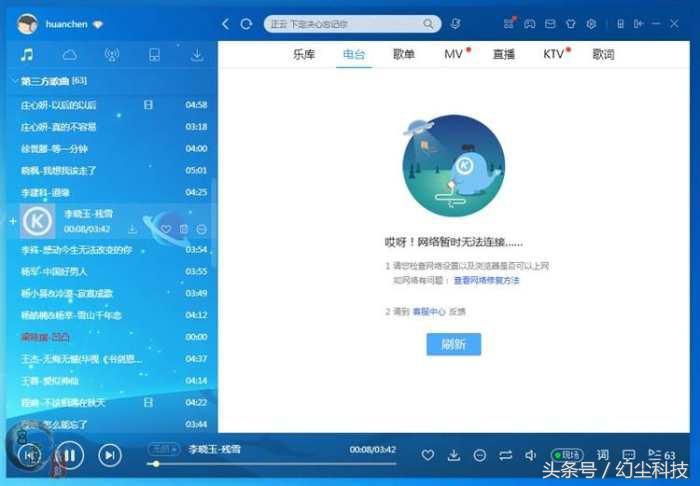Image resolution: width=700 pixels, height=486 pixels.
Task: Open the 歌单 tab
Action: (x=404, y=54)
